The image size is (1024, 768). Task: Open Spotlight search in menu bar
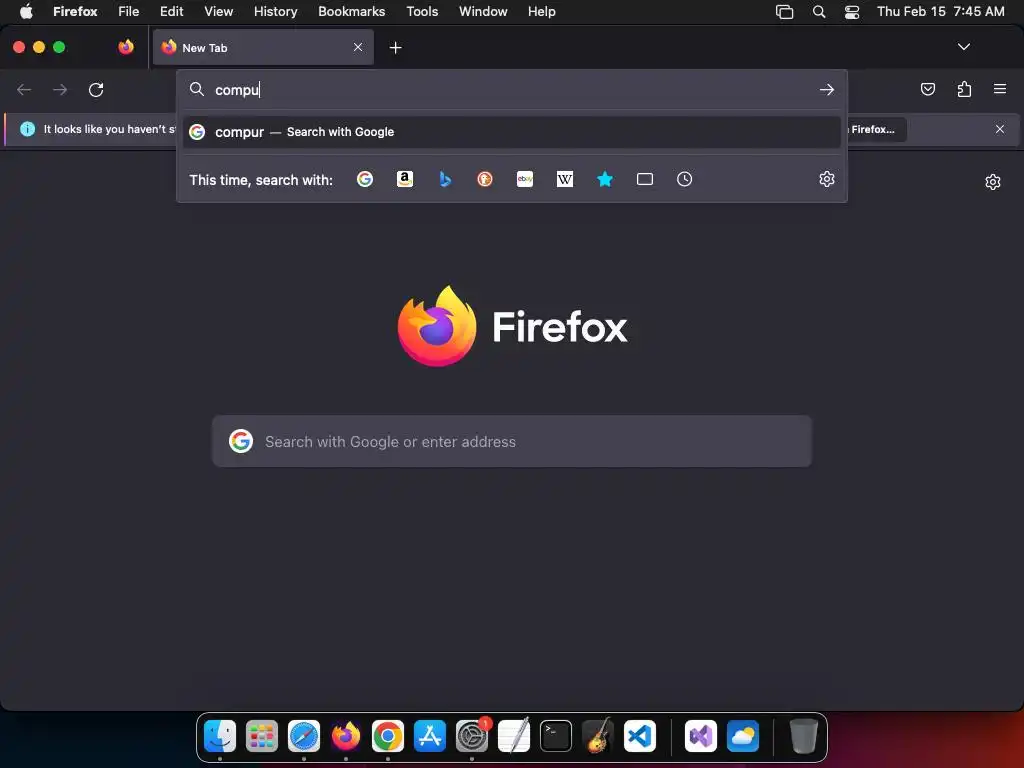(x=819, y=11)
